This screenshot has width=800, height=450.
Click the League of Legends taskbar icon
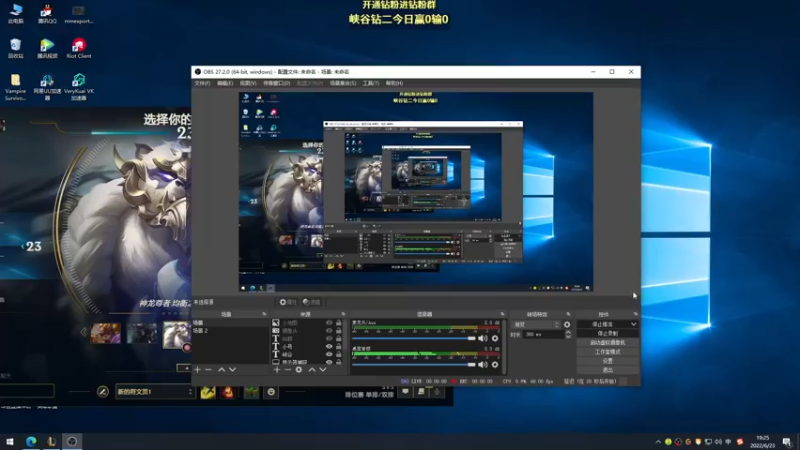click(52, 441)
